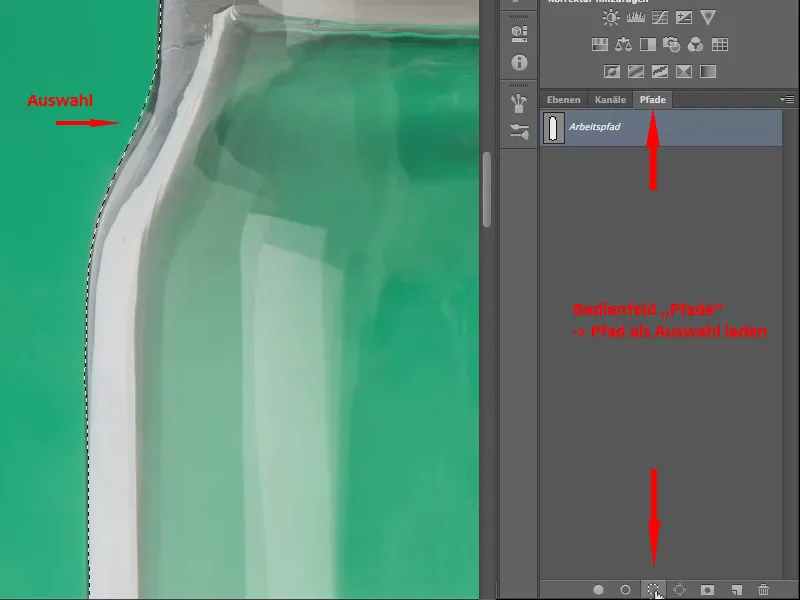Open the Pfade panel options menu

[787, 99]
